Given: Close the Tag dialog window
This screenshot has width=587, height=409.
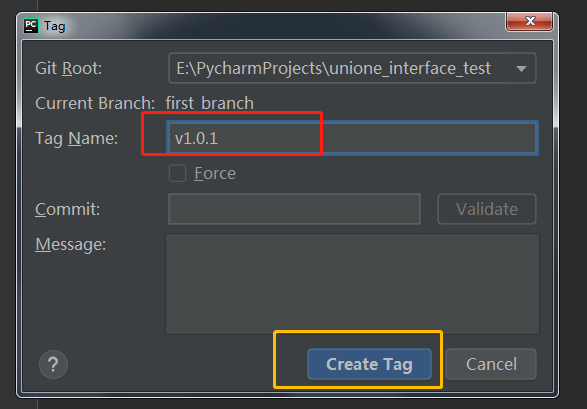Looking at the screenshot, I should click(x=529, y=21).
